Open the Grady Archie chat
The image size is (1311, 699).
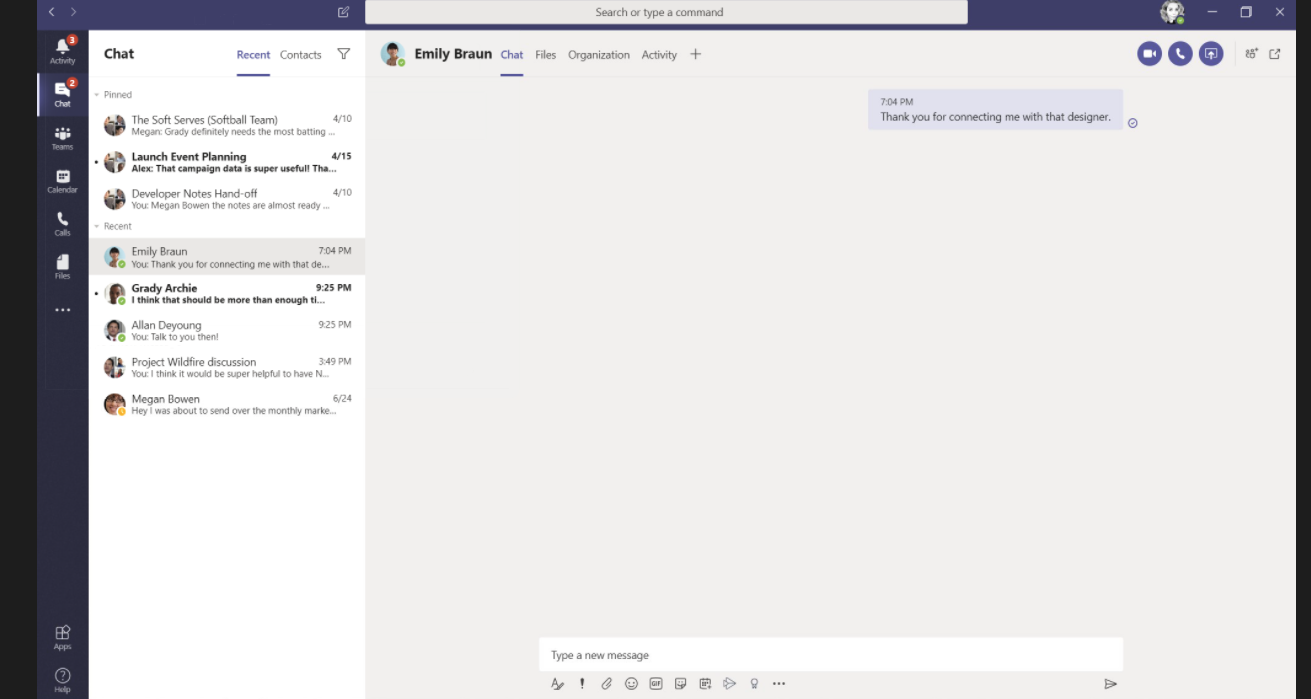pyautogui.click(x=227, y=293)
